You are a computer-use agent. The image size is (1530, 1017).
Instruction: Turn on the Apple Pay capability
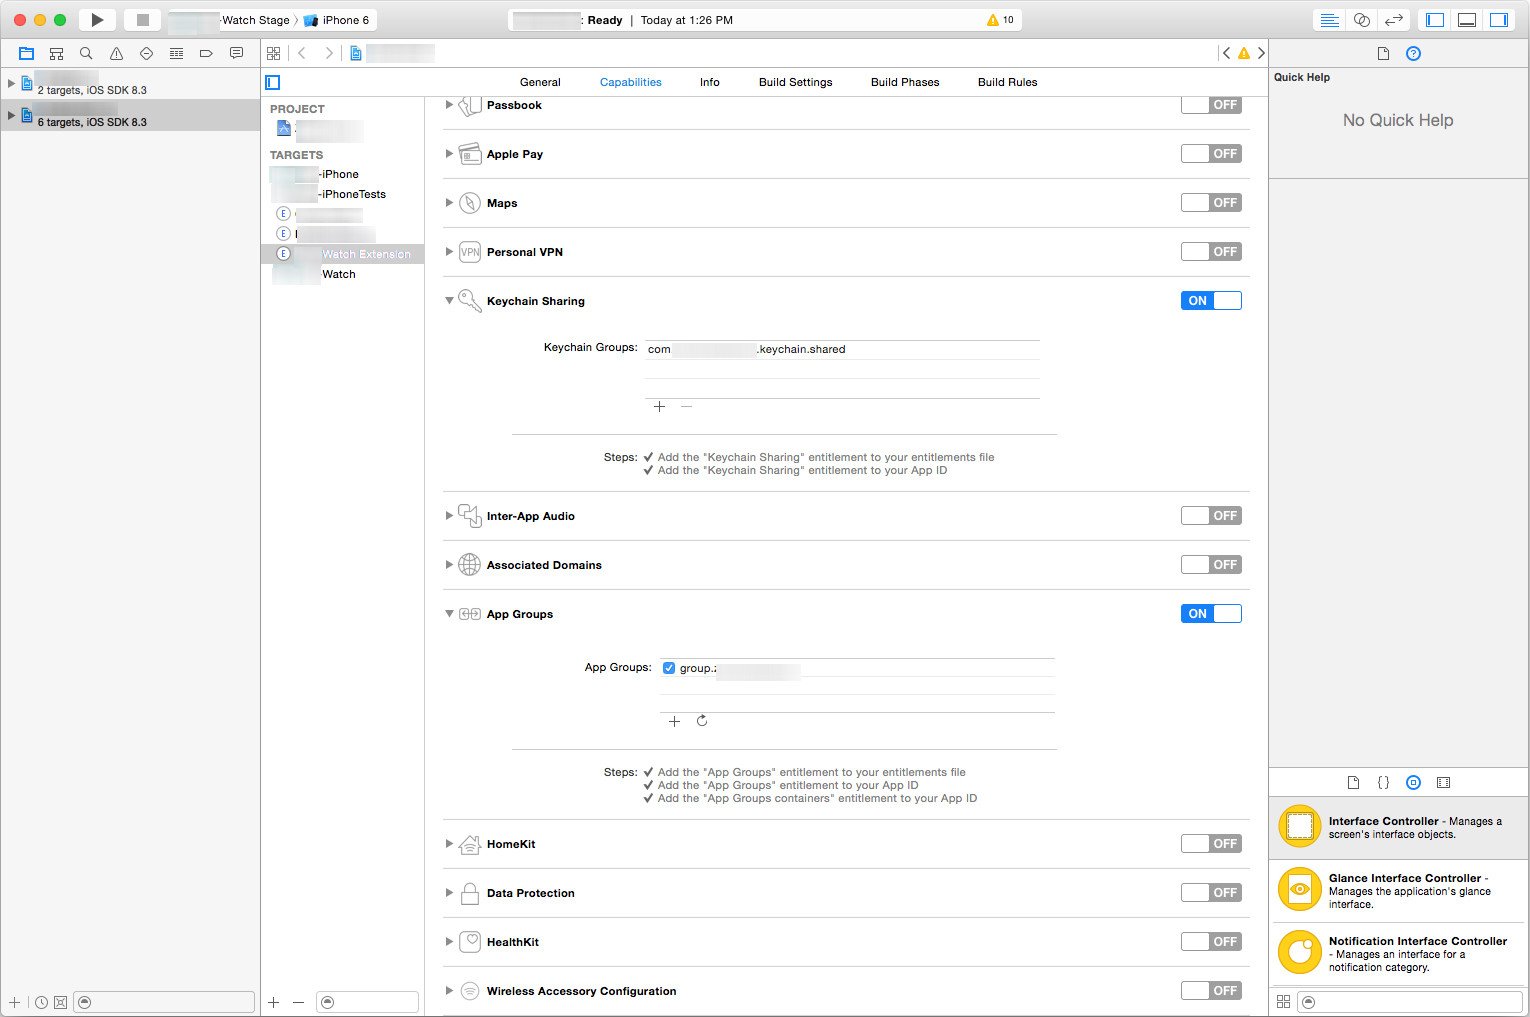(1211, 154)
